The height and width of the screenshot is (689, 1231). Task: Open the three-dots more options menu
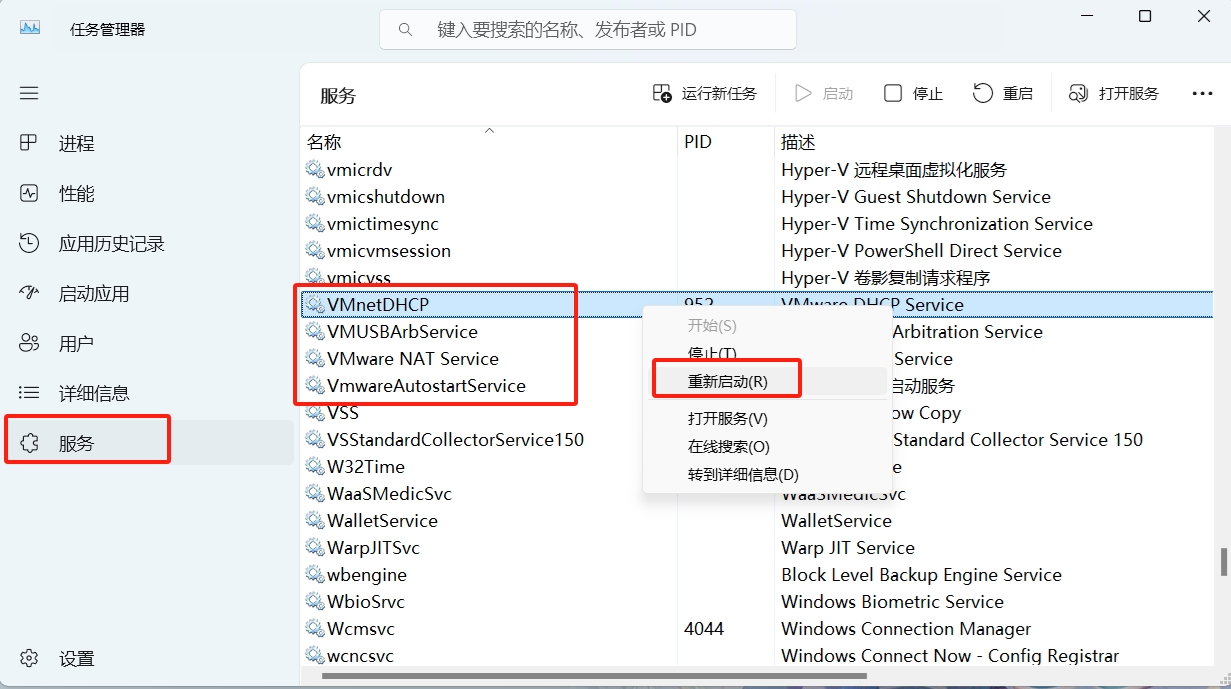tap(1202, 93)
